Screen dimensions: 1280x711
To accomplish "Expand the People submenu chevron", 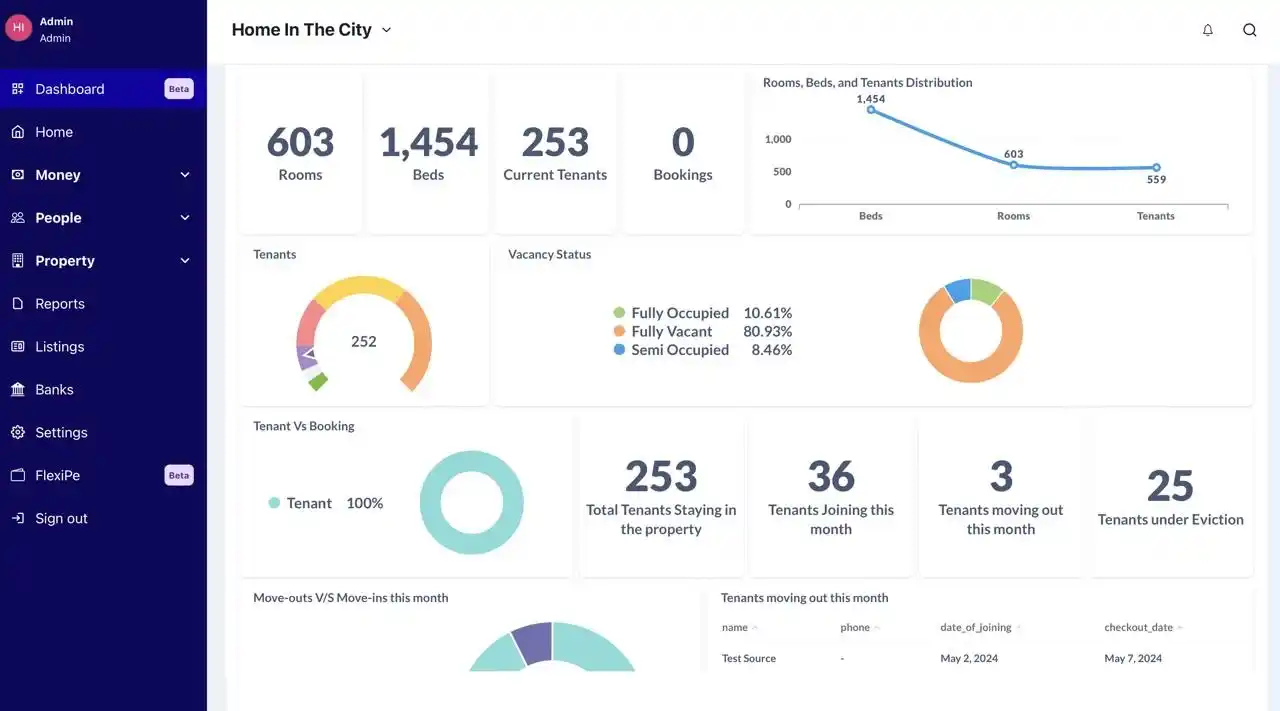I will tap(185, 218).
